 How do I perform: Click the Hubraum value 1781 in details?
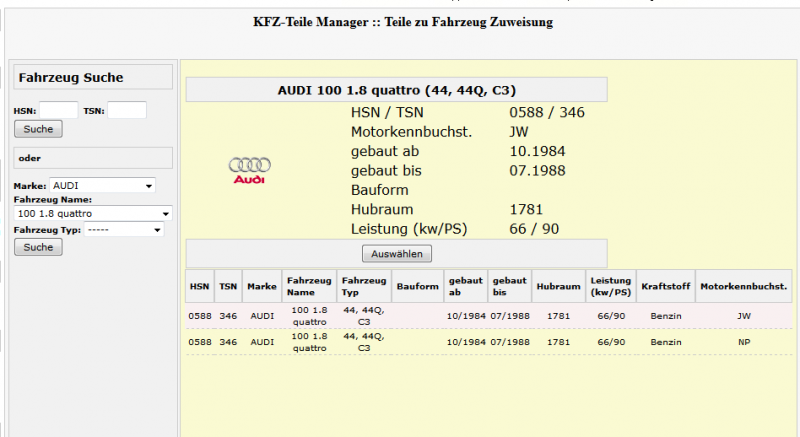526,209
